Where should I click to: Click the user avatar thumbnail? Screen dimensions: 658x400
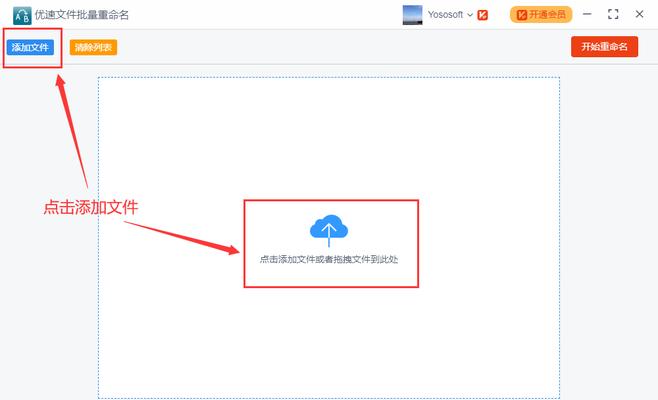click(x=413, y=15)
